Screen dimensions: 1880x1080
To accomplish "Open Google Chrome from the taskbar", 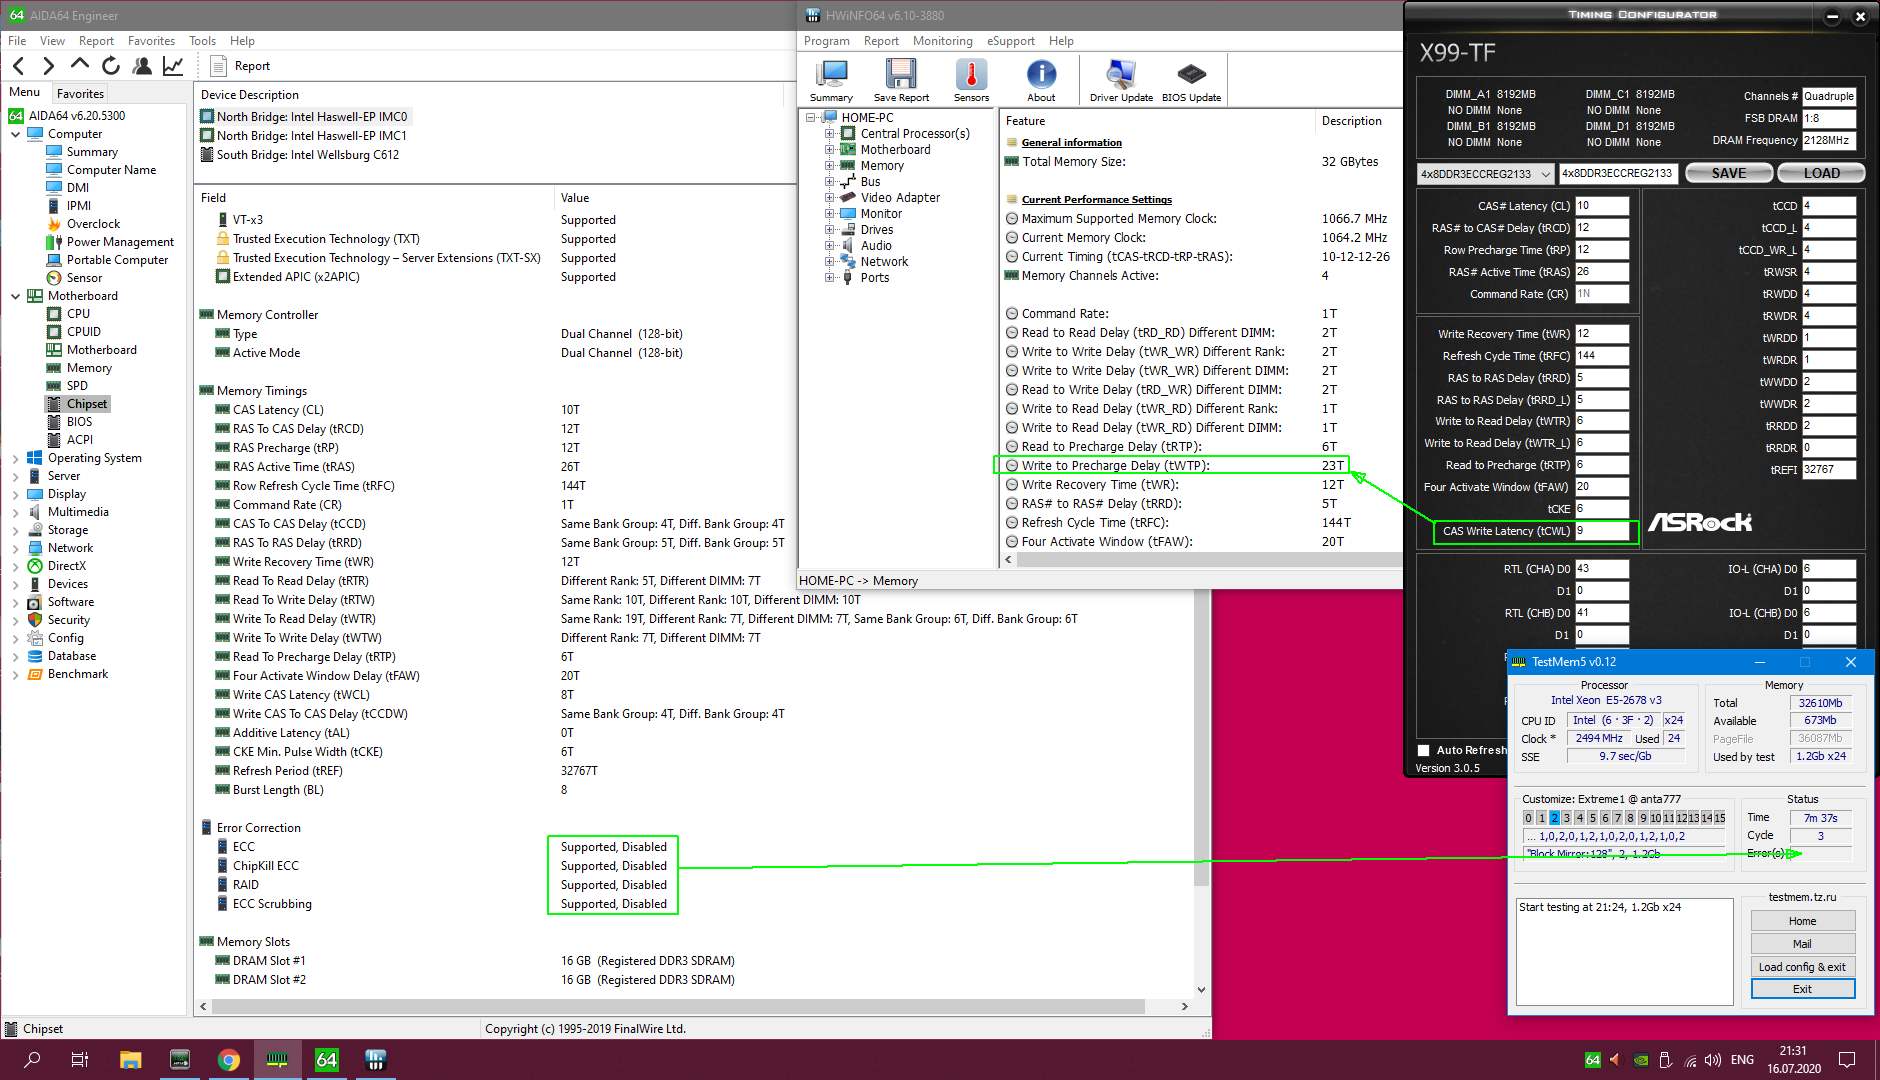I will coord(229,1060).
